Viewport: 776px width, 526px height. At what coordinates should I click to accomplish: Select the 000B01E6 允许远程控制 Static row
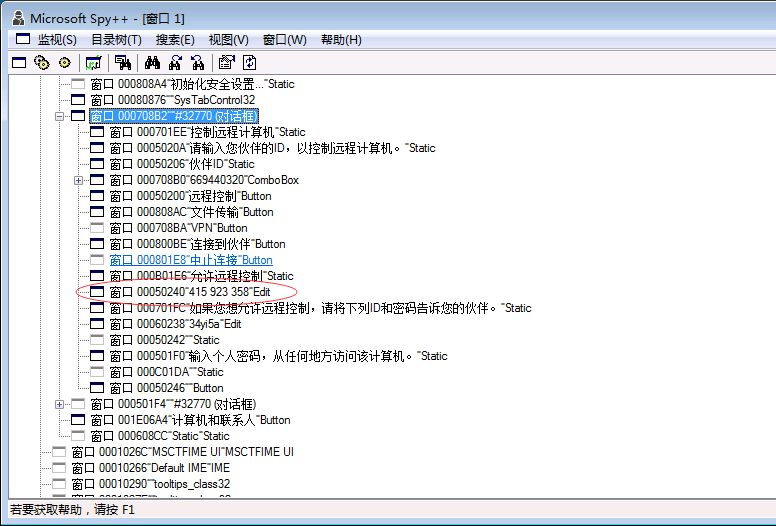point(201,276)
